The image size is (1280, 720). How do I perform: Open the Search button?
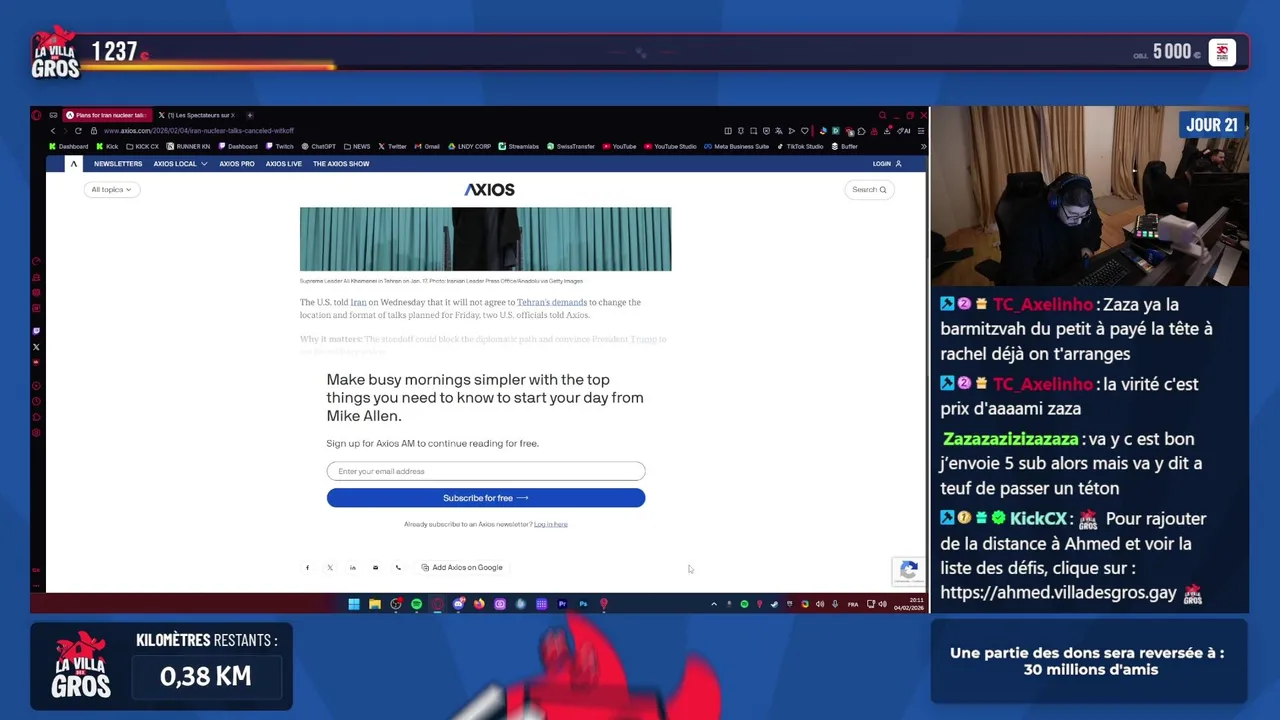tap(869, 189)
